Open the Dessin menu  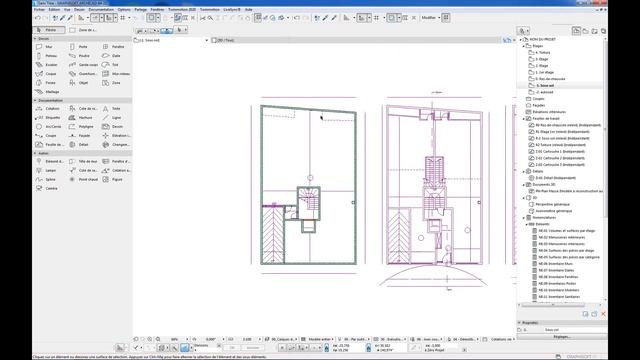[79, 9]
